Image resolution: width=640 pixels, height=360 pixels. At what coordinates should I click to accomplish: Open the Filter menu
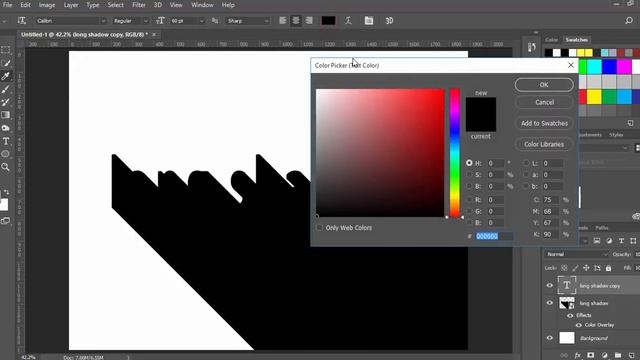tap(139, 5)
